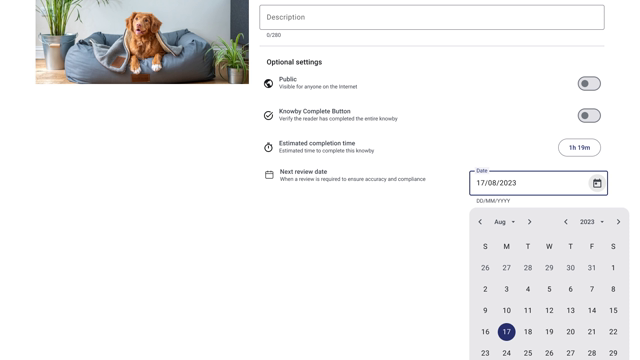The height and width of the screenshot is (360, 640).
Task: Click the dog on bed cover image
Action: (142, 42)
